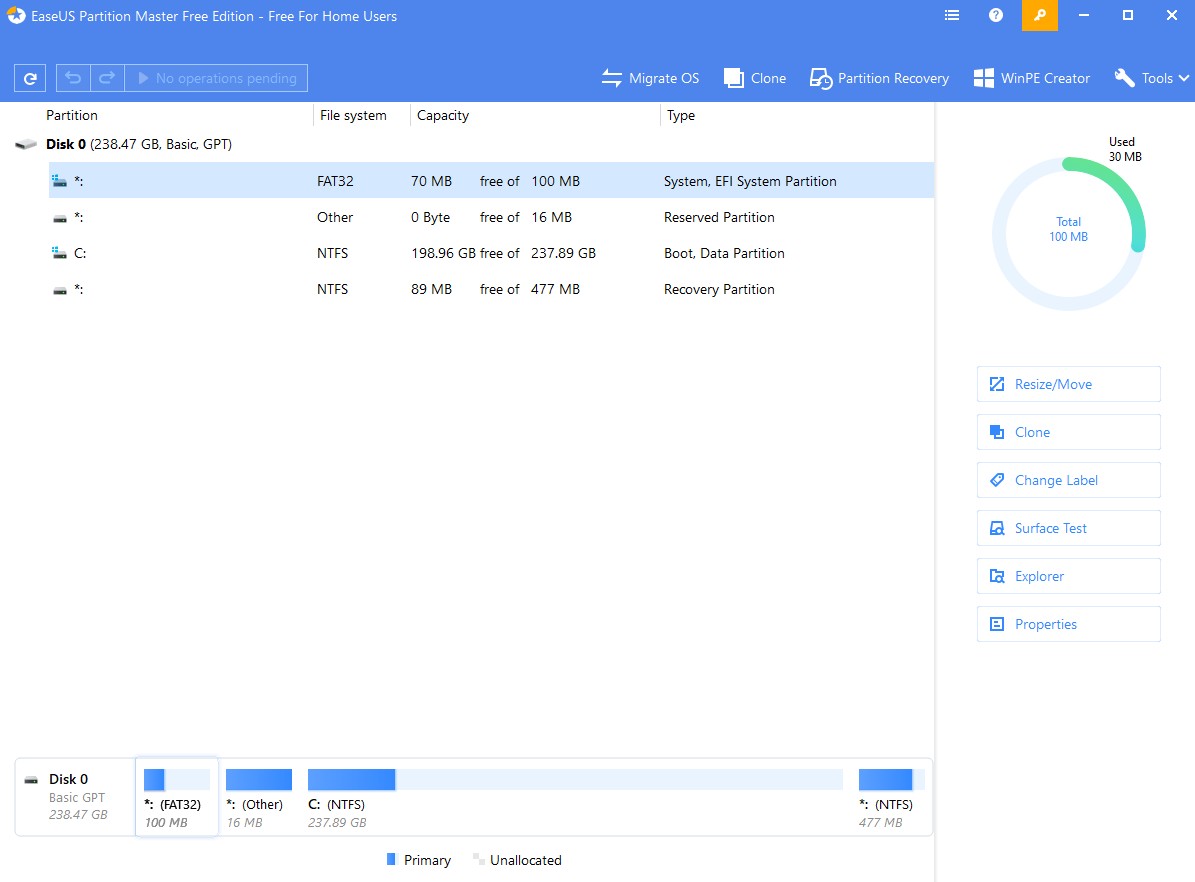Click the Surface Test button
The image size is (1195, 882).
click(1068, 528)
